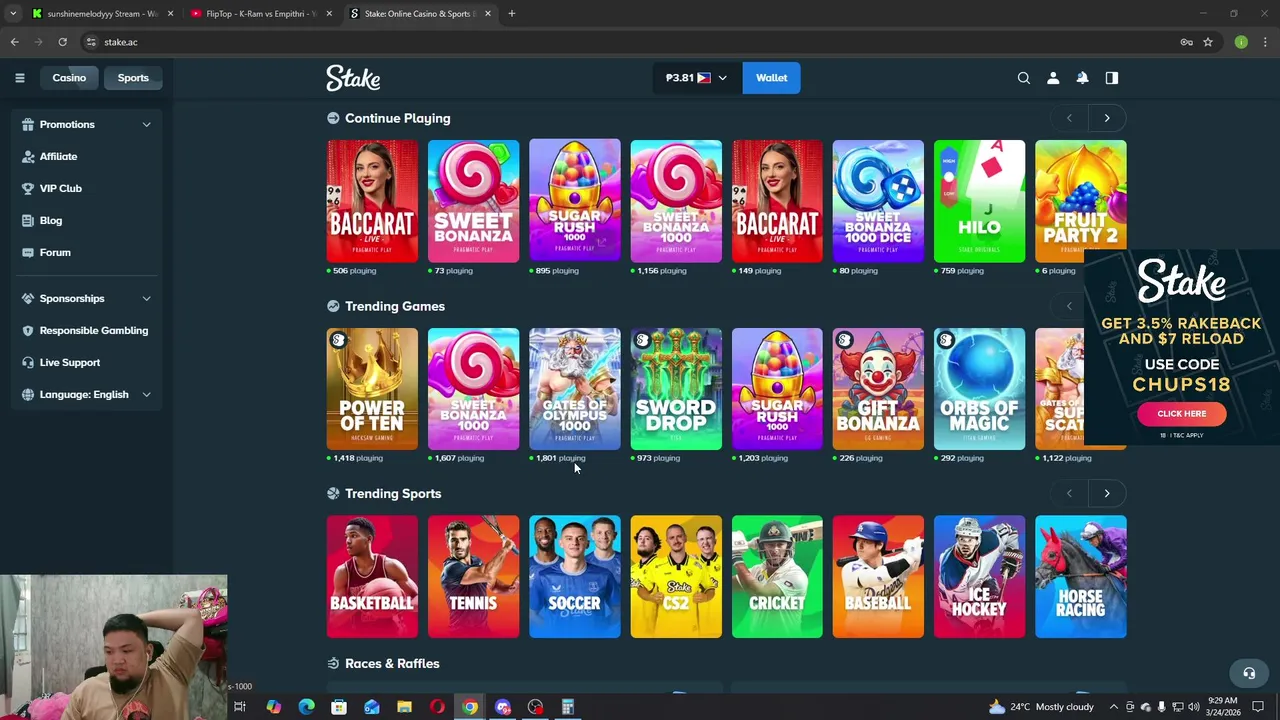
Task: Click the Responsible Gambling shield icon
Action: click(29, 330)
